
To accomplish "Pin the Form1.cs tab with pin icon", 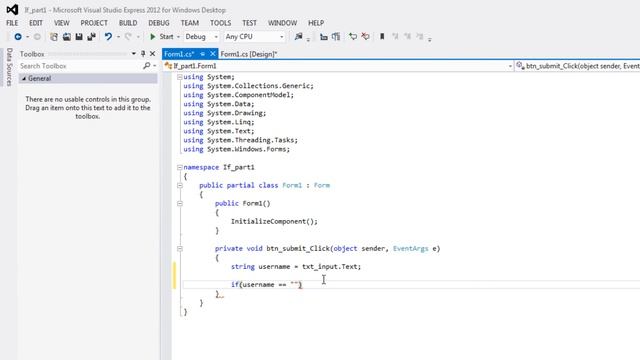I will (202, 54).
